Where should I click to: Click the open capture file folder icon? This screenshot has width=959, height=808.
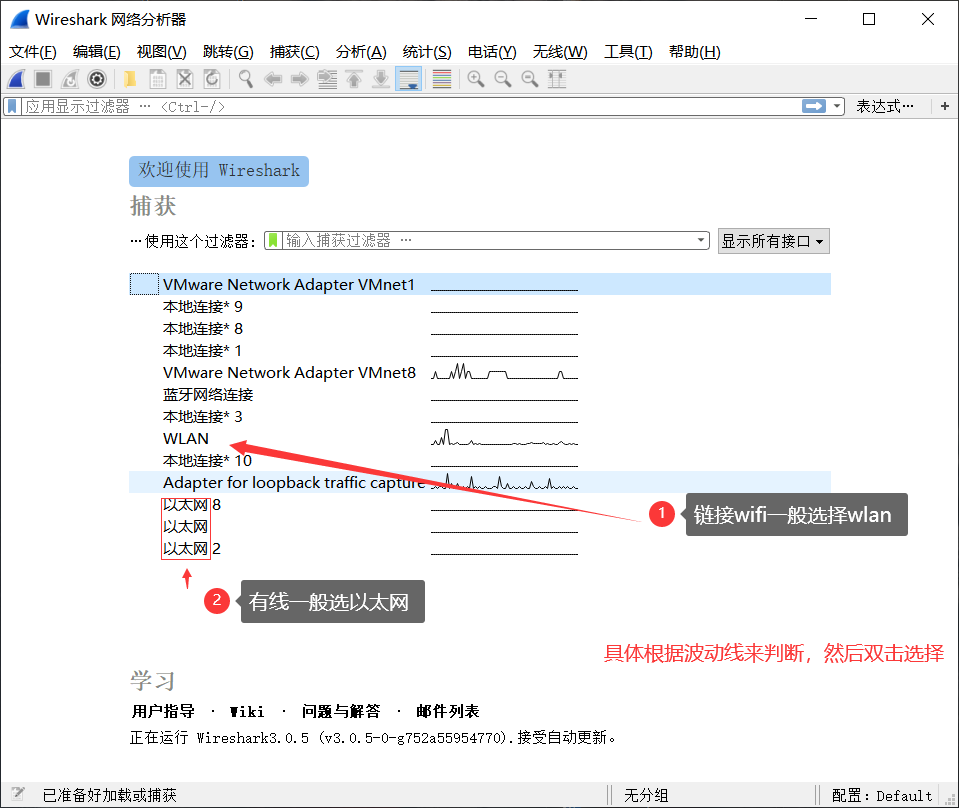point(129,79)
